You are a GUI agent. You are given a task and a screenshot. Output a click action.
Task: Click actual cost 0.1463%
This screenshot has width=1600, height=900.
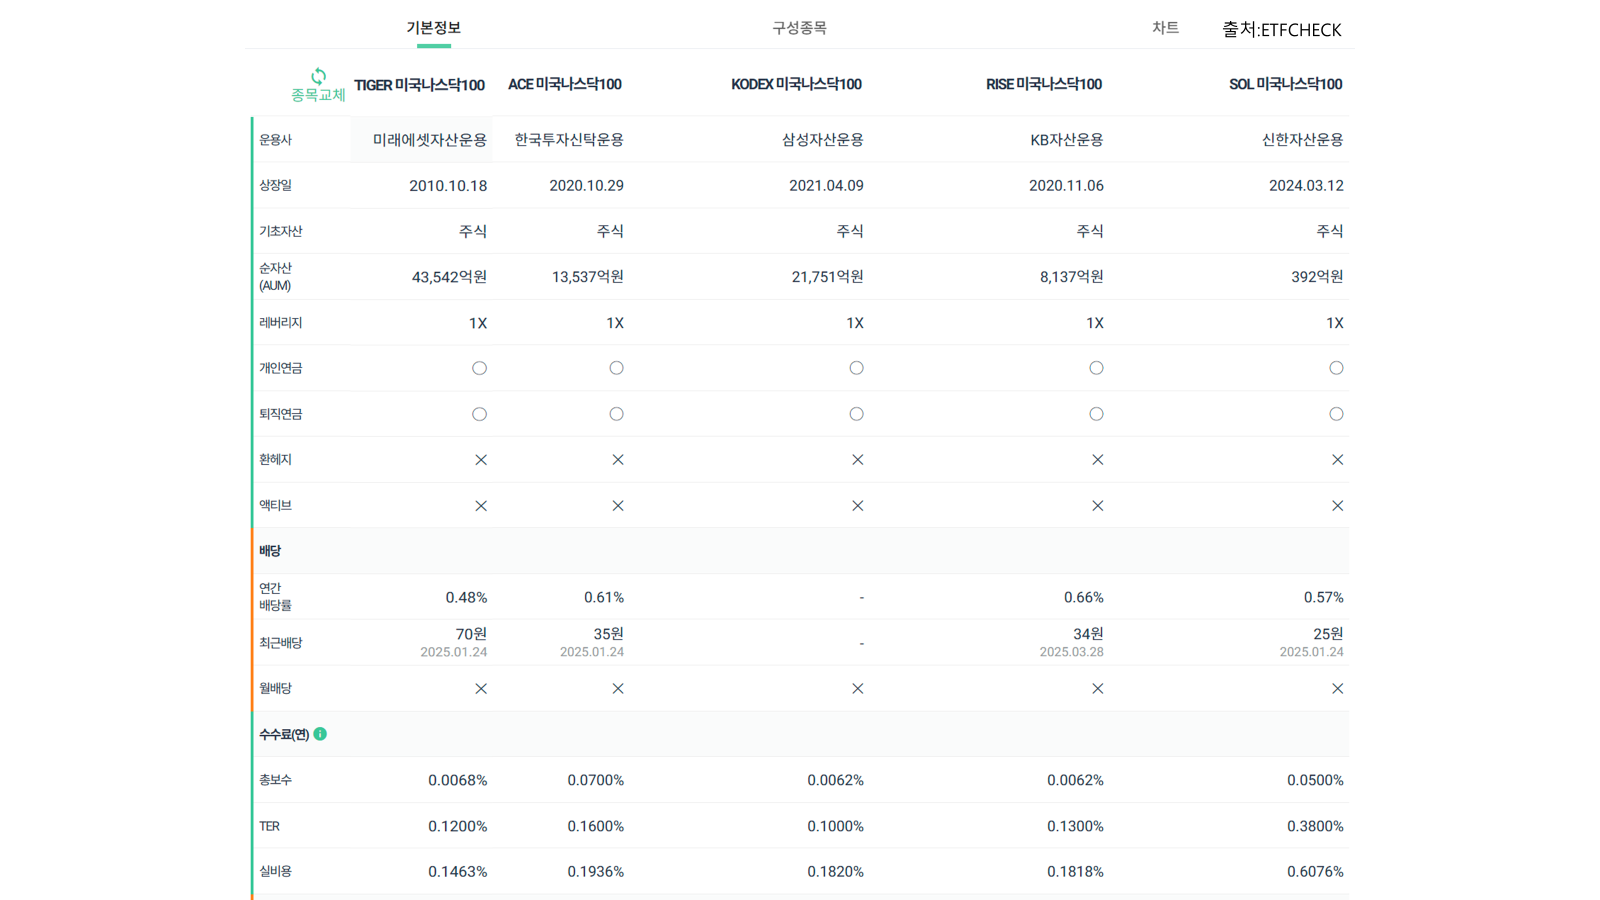click(458, 872)
